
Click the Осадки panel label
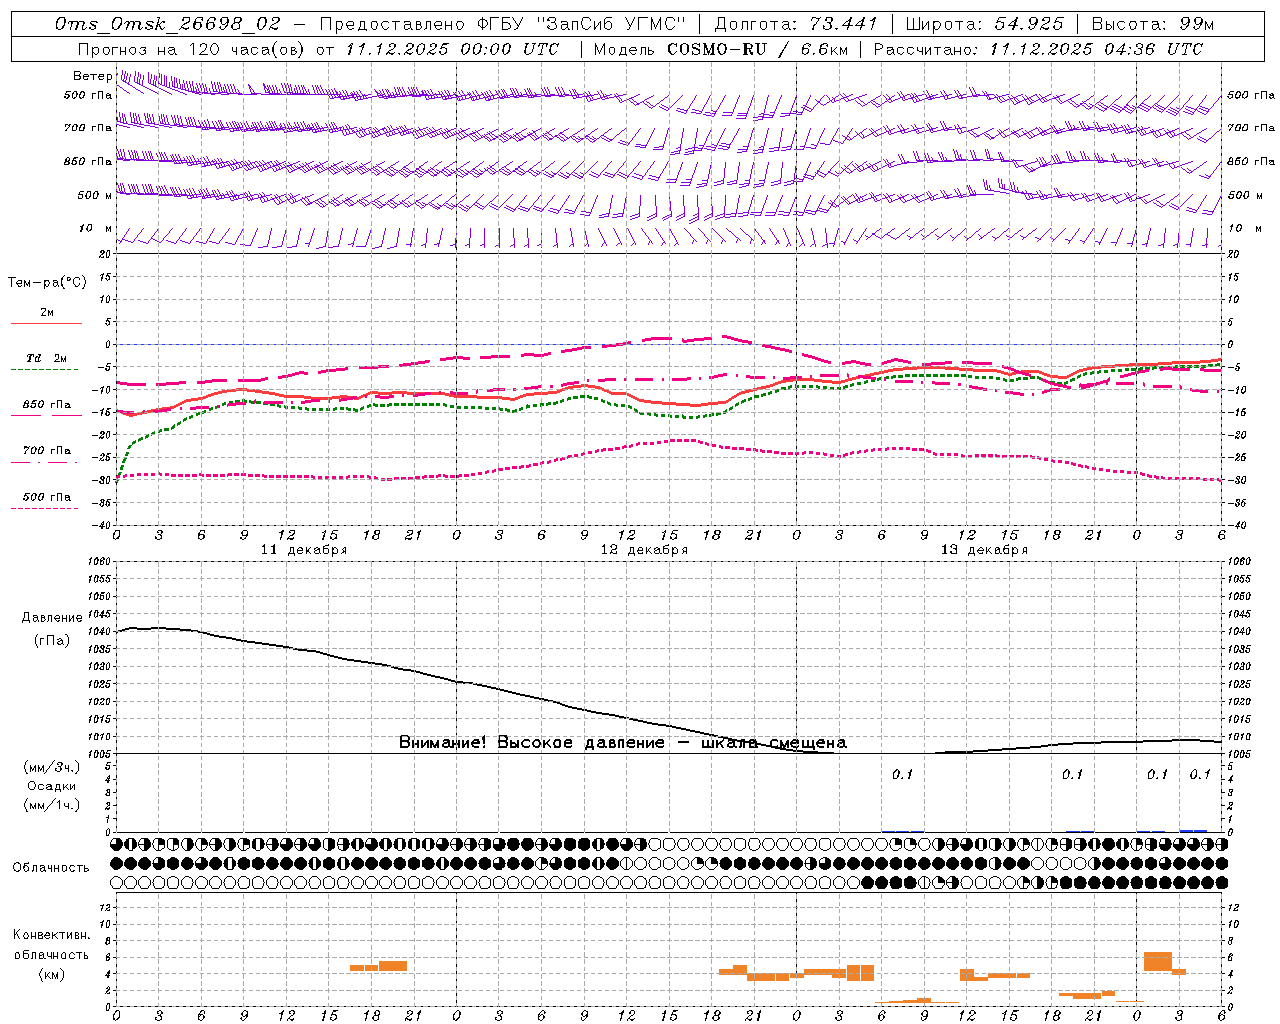52,786
